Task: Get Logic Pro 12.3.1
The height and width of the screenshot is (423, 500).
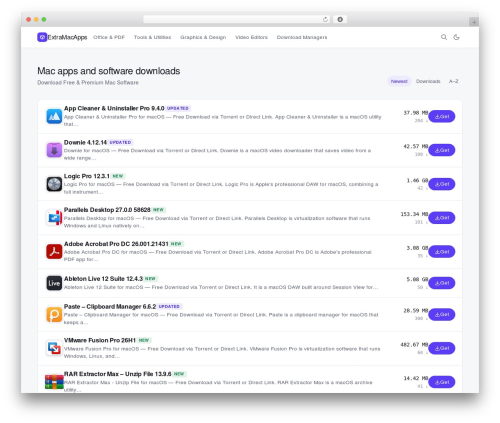Action: tap(442, 184)
